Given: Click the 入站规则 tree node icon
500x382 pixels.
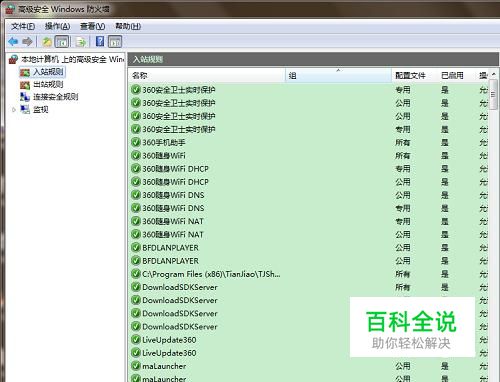Looking at the screenshot, I should coord(25,72).
